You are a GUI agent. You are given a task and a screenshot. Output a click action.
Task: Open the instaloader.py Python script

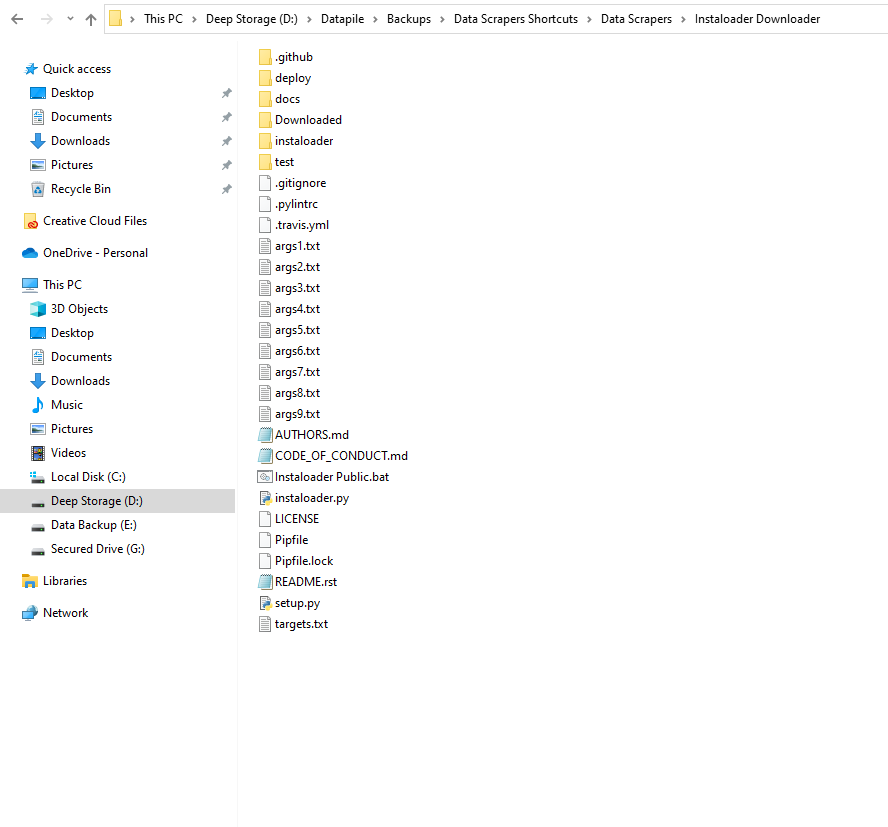(x=312, y=497)
